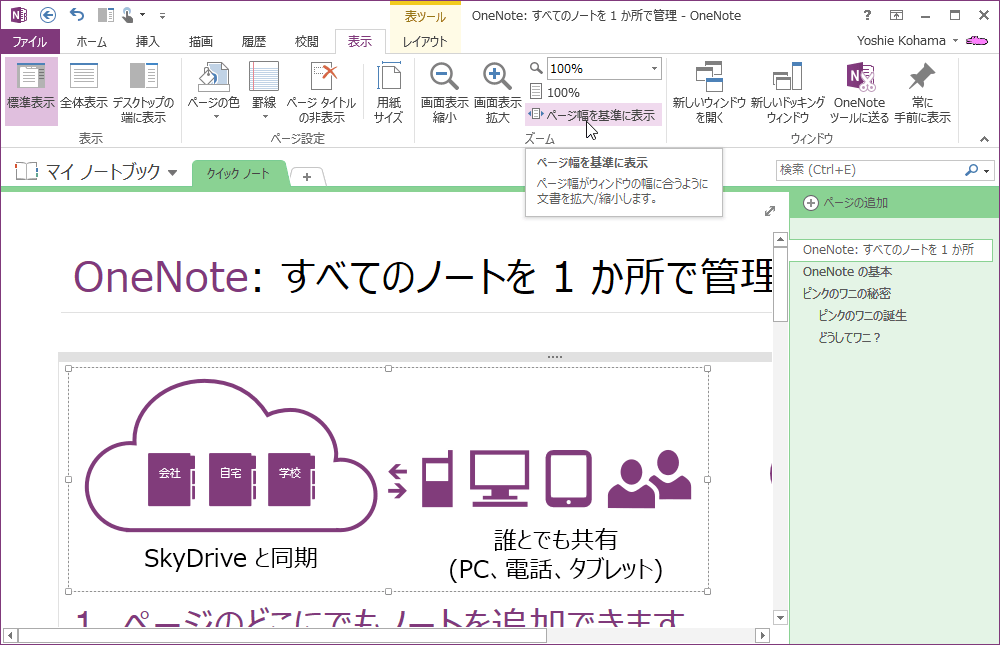The height and width of the screenshot is (645, 1000).
Task: Reset zoom with the 100% button
Action: click(555, 92)
